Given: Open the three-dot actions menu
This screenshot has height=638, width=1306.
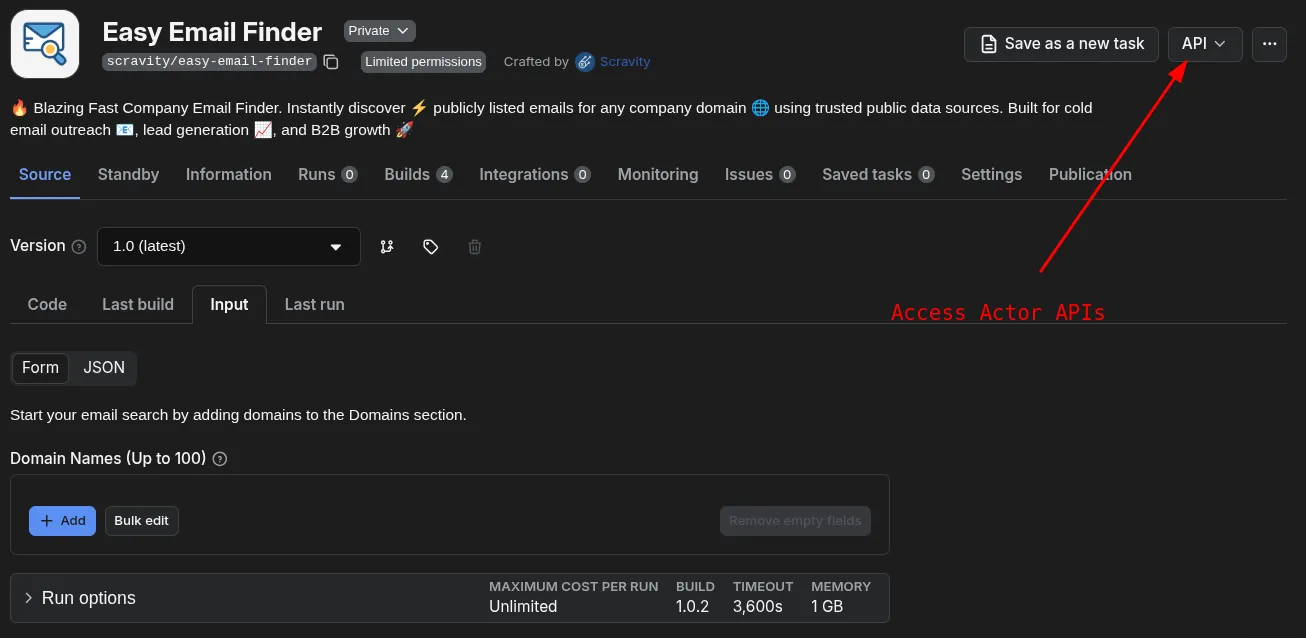Looking at the screenshot, I should tap(1269, 44).
